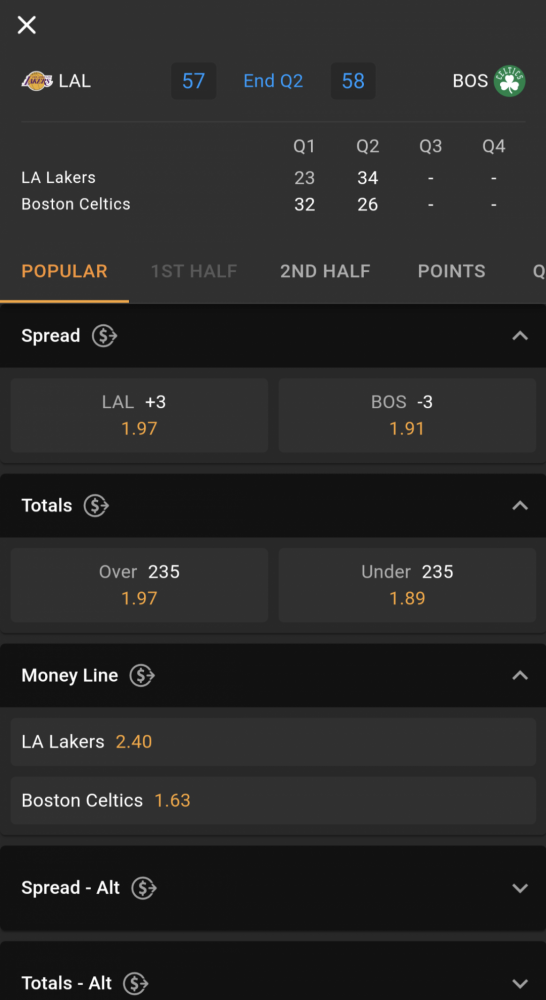546x1000 pixels.
Task: Tap the cash-out icon beside Spread - Alt
Action: [x=144, y=888]
